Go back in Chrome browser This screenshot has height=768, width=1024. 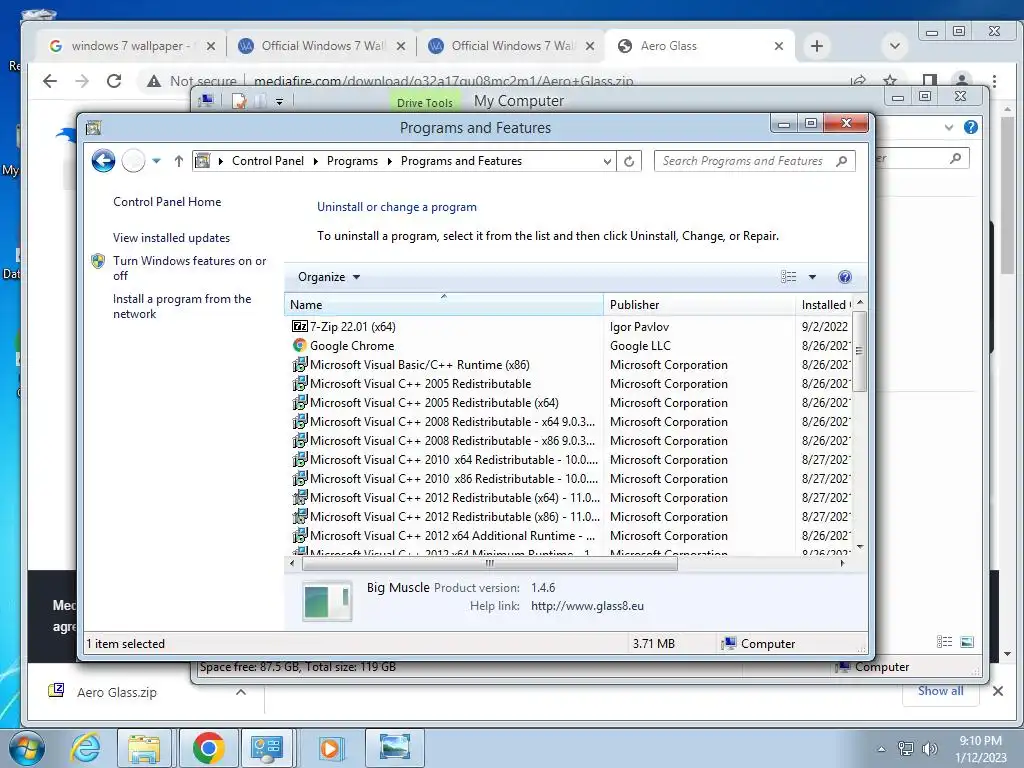50,81
